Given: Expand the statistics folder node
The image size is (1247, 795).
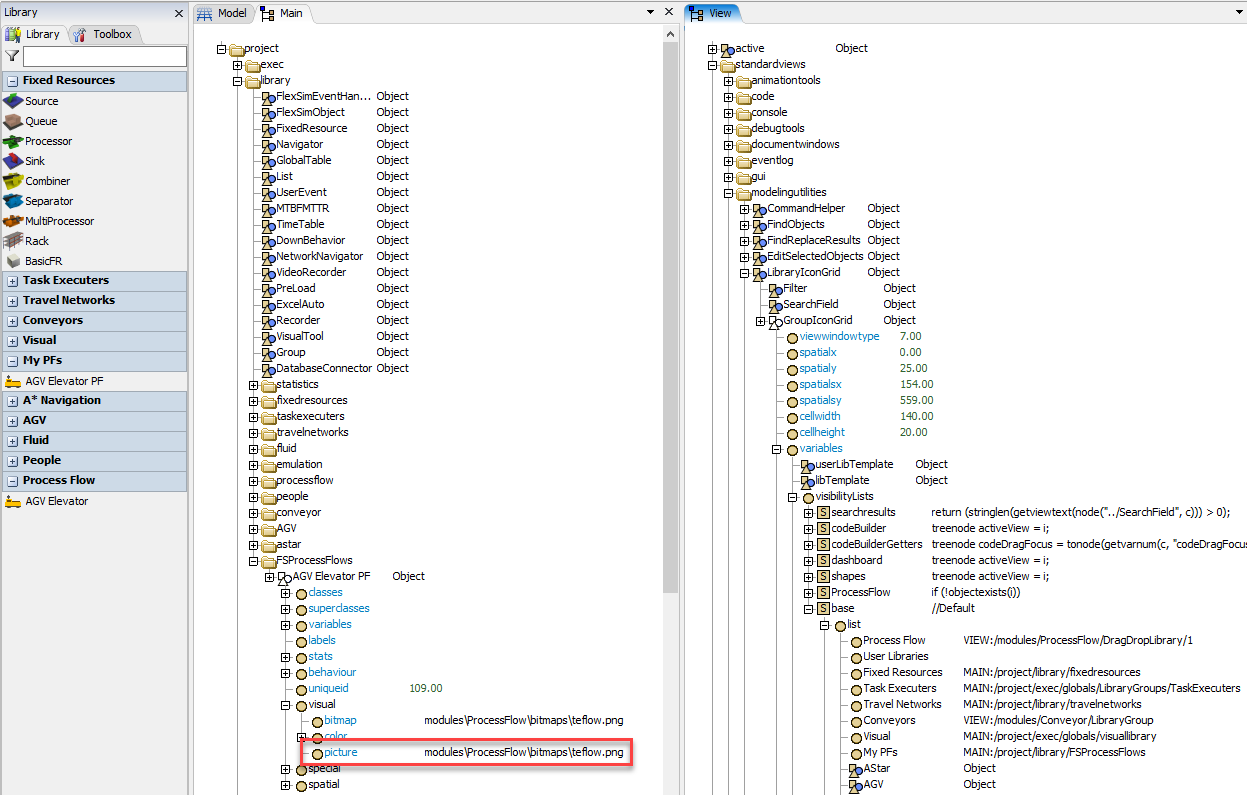Looking at the screenshot, I should point(254,384).
